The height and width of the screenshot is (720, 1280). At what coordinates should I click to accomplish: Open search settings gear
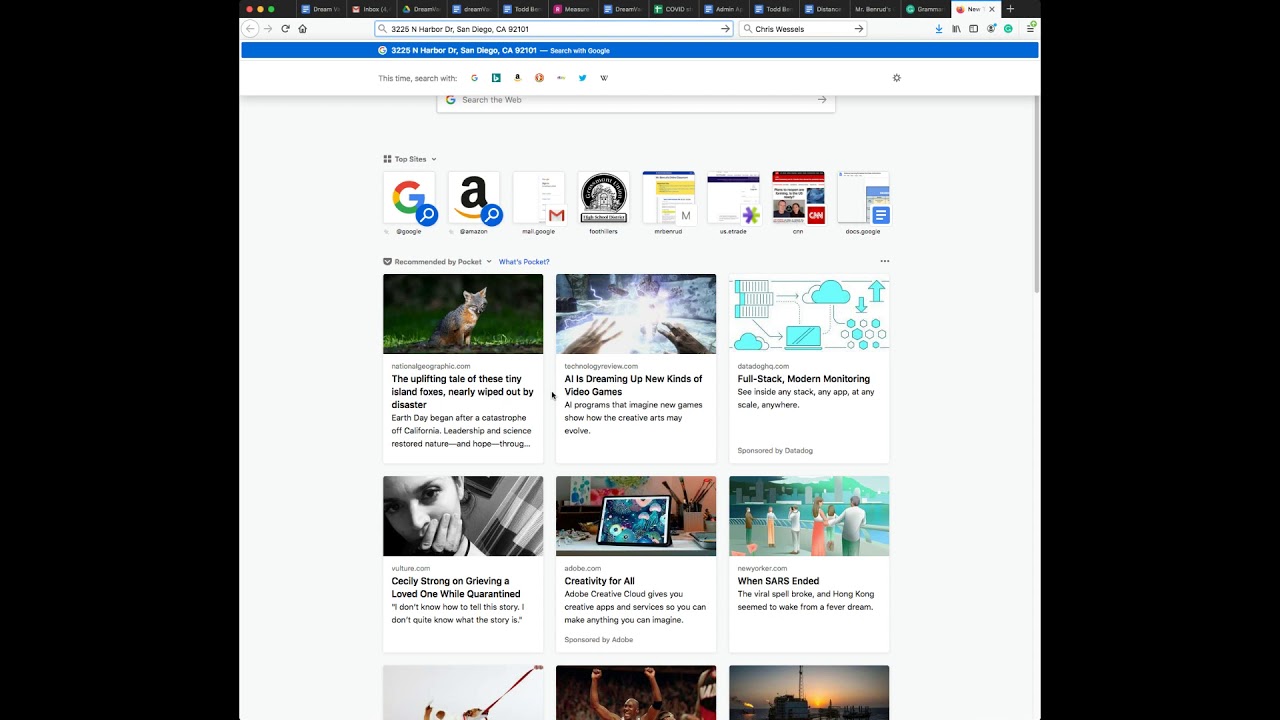(896, 78)
